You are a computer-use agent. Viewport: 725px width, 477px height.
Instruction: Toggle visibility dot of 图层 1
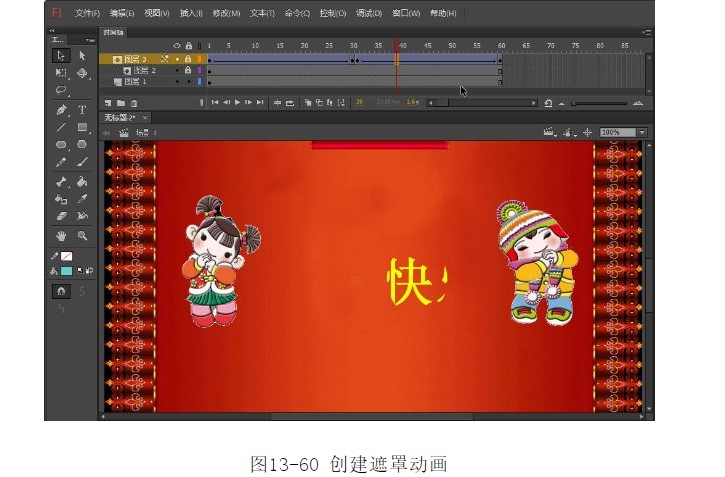(177, 82)
